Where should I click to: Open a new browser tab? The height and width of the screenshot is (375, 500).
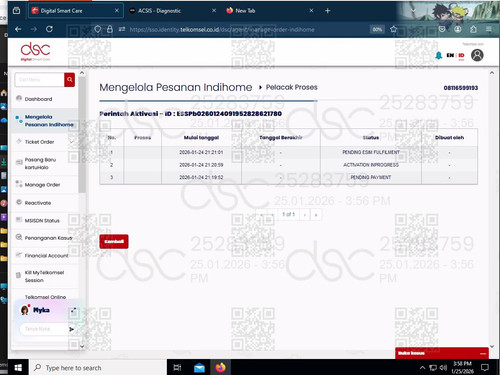[327, 11]
